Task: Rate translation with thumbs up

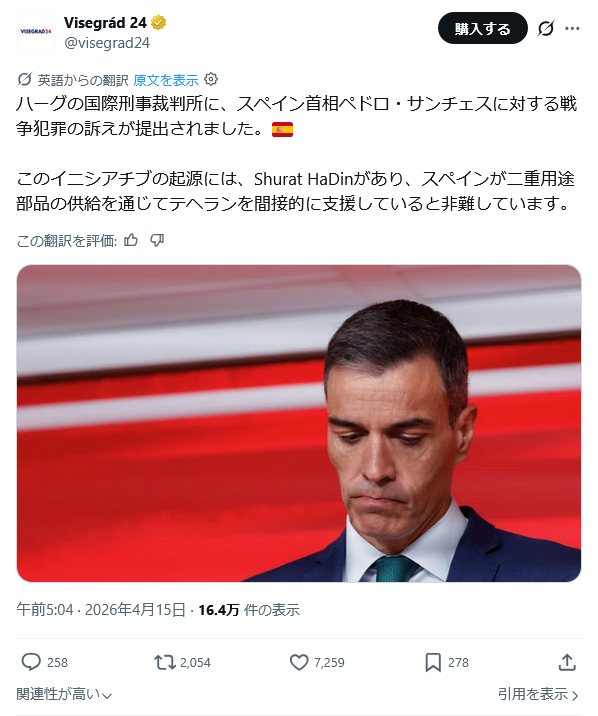Action: click(x=131, y=240)
